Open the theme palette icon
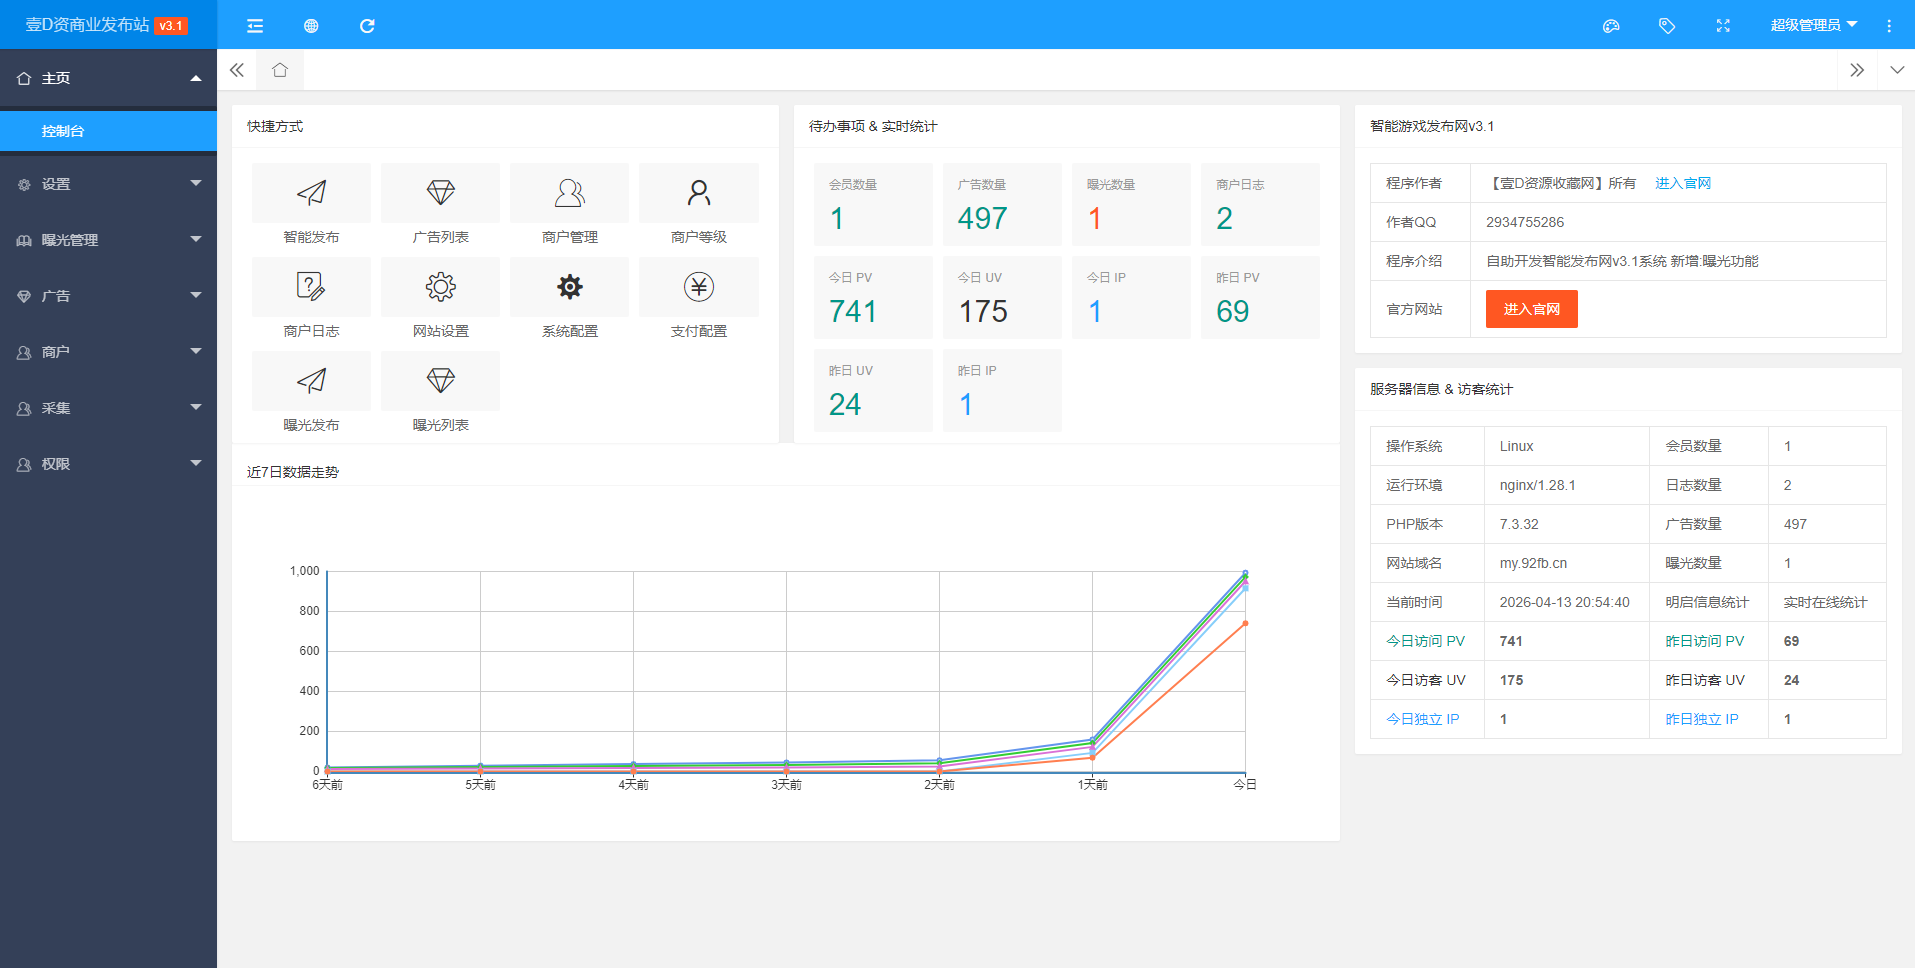Image resolution: width=1915 pixels, height=969 pixels. click(x=1611, y=26)
